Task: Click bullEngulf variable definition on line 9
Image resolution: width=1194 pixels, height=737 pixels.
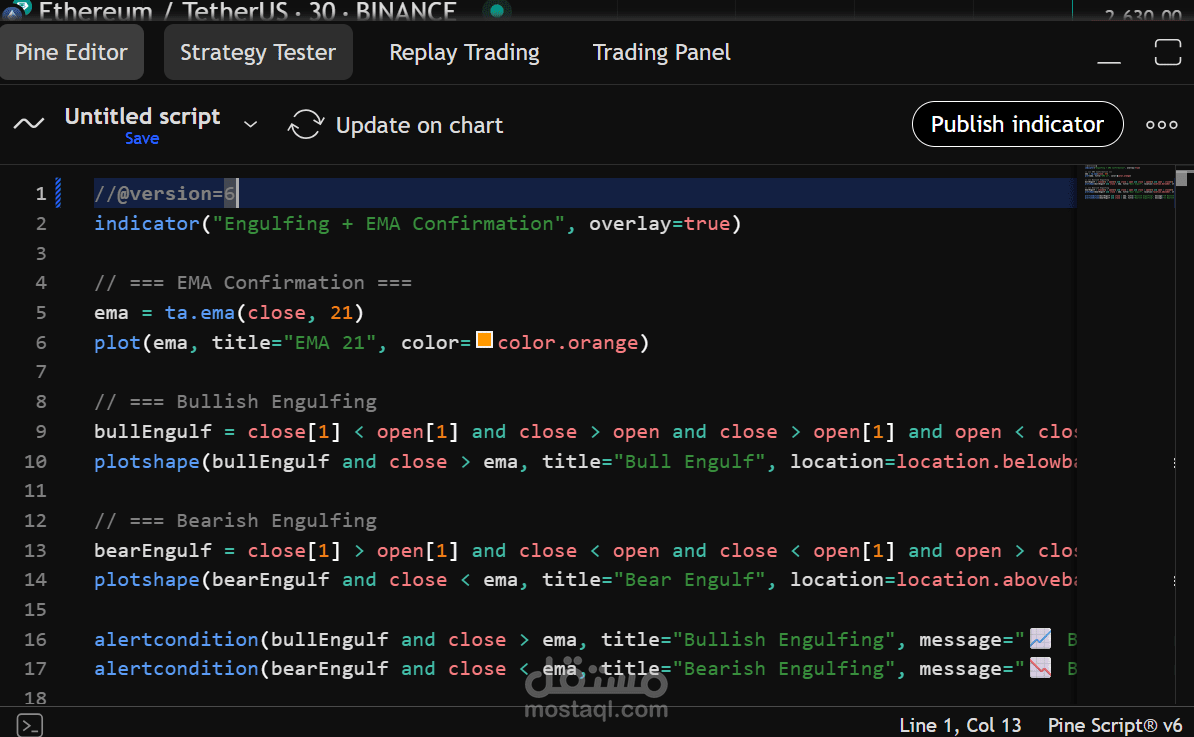Action: pyautogui.click(x=152, y=432)
